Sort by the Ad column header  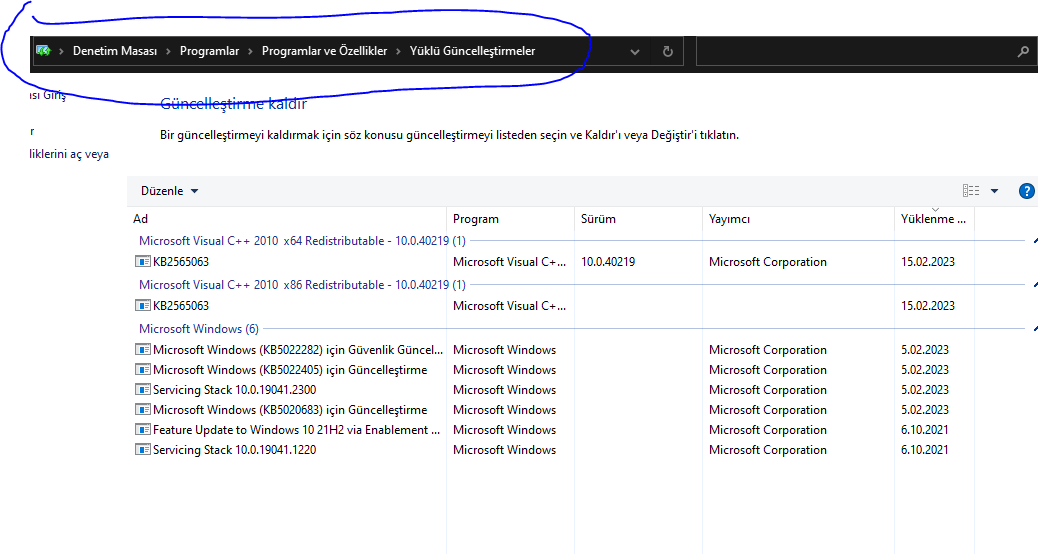287,218
